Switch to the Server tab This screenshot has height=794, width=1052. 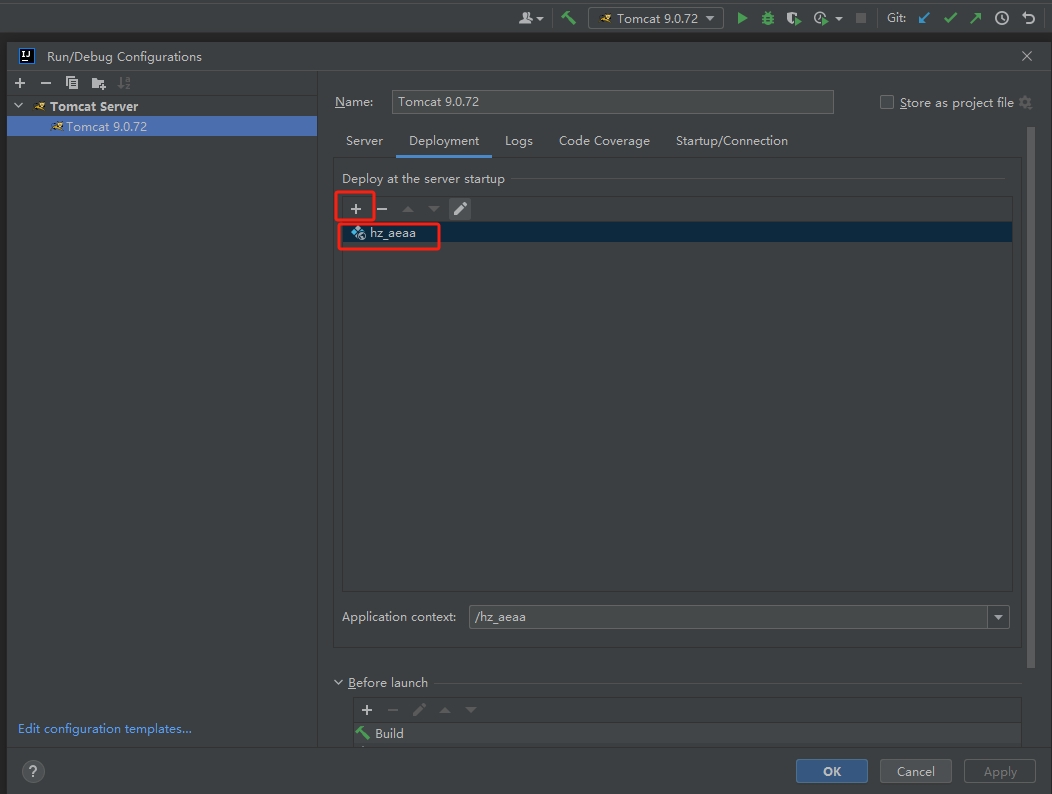pos(364,141)
